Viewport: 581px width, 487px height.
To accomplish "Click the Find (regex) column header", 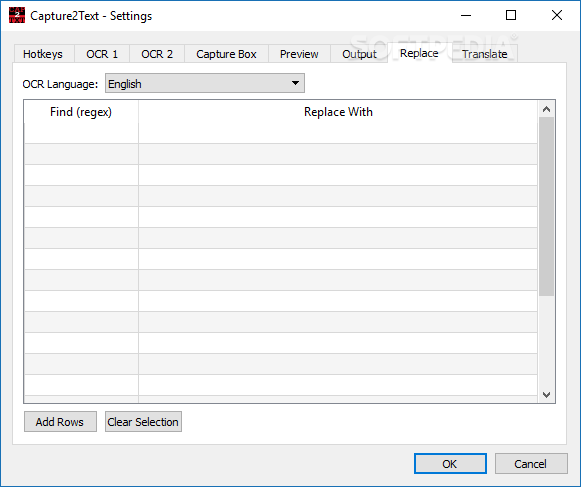I will 81,112.
